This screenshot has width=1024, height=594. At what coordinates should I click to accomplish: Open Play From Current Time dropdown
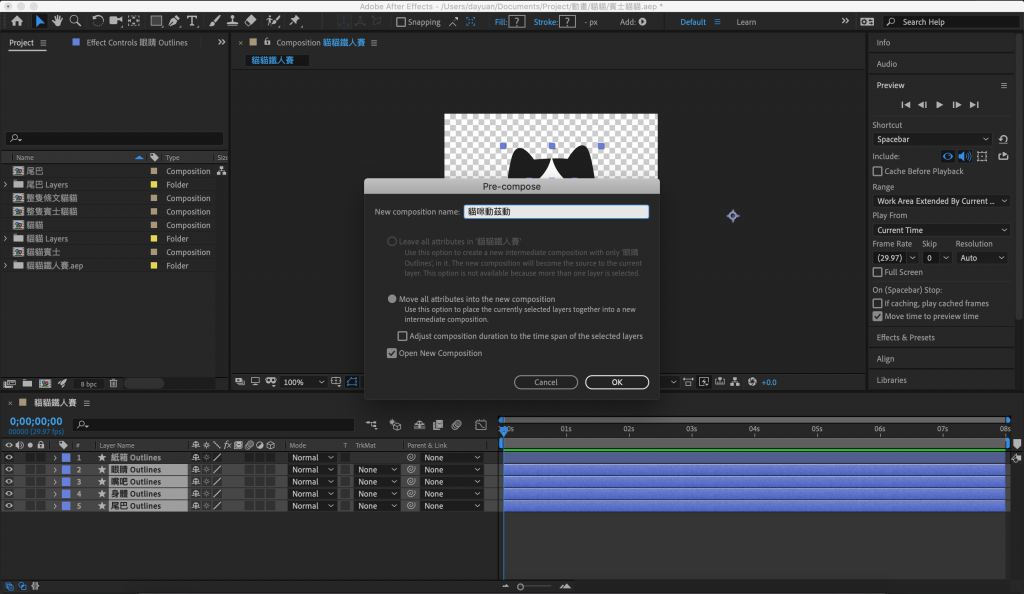(x=941, y=230)
